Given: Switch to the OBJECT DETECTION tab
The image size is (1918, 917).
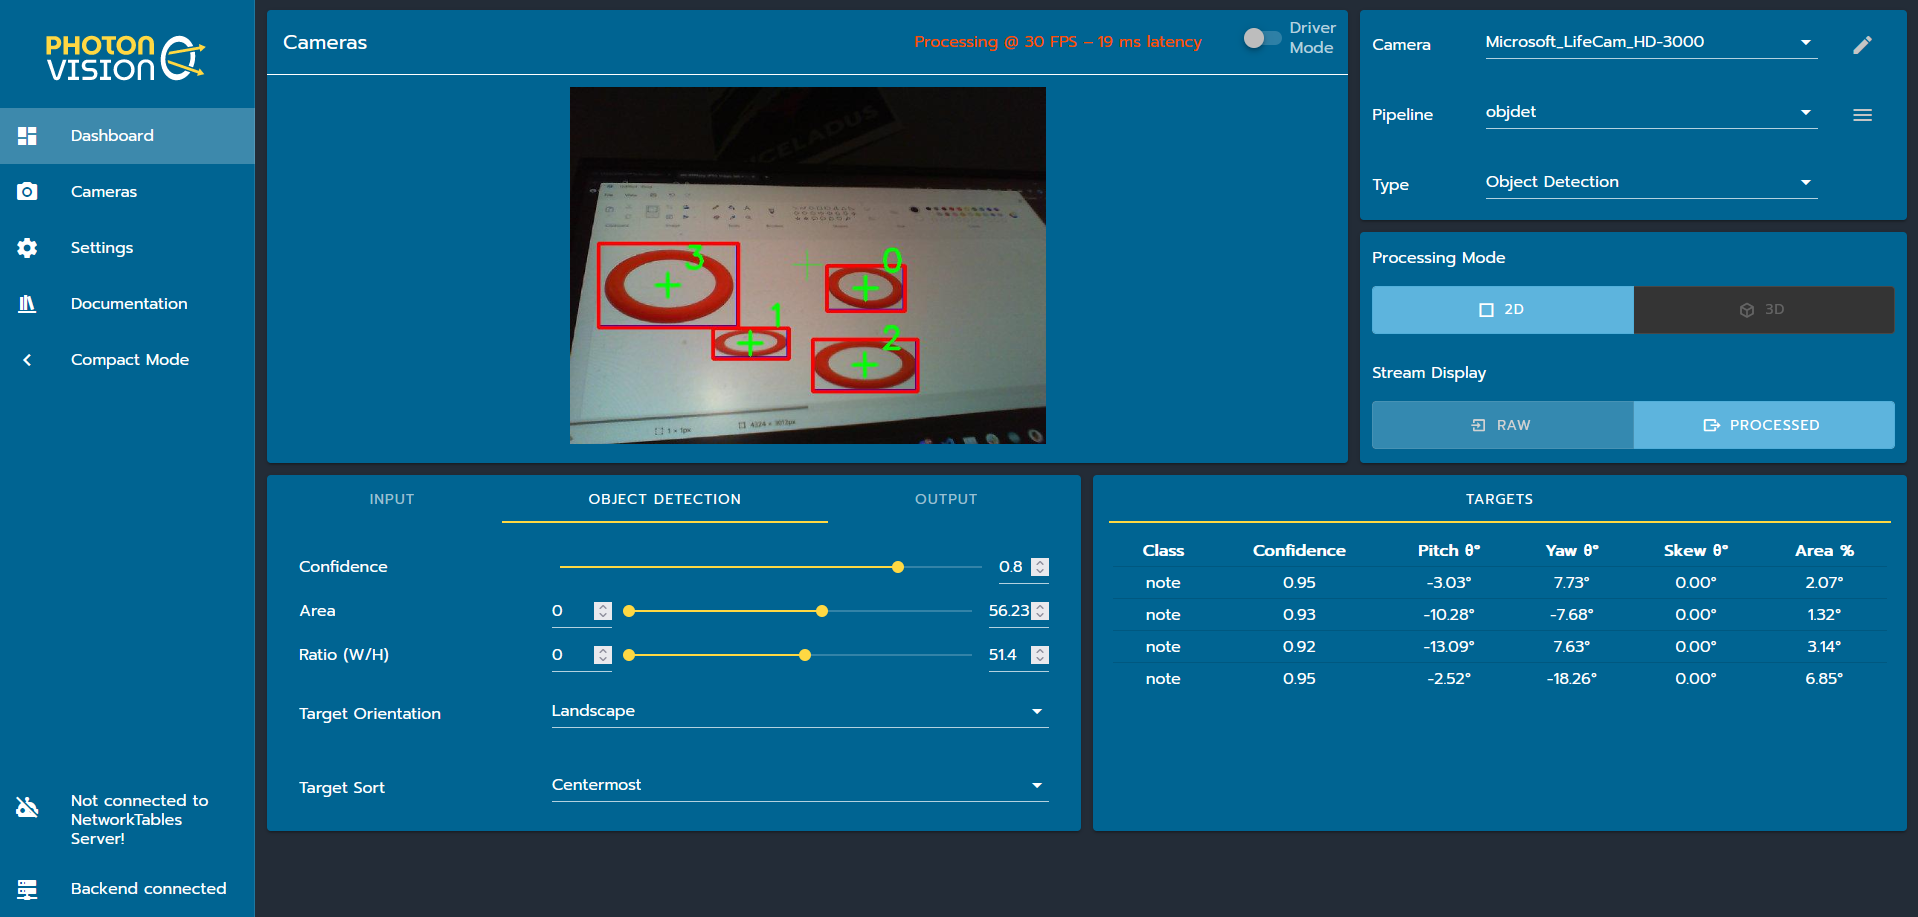Looking at the screenshot, I should click(x=664, y=499).
